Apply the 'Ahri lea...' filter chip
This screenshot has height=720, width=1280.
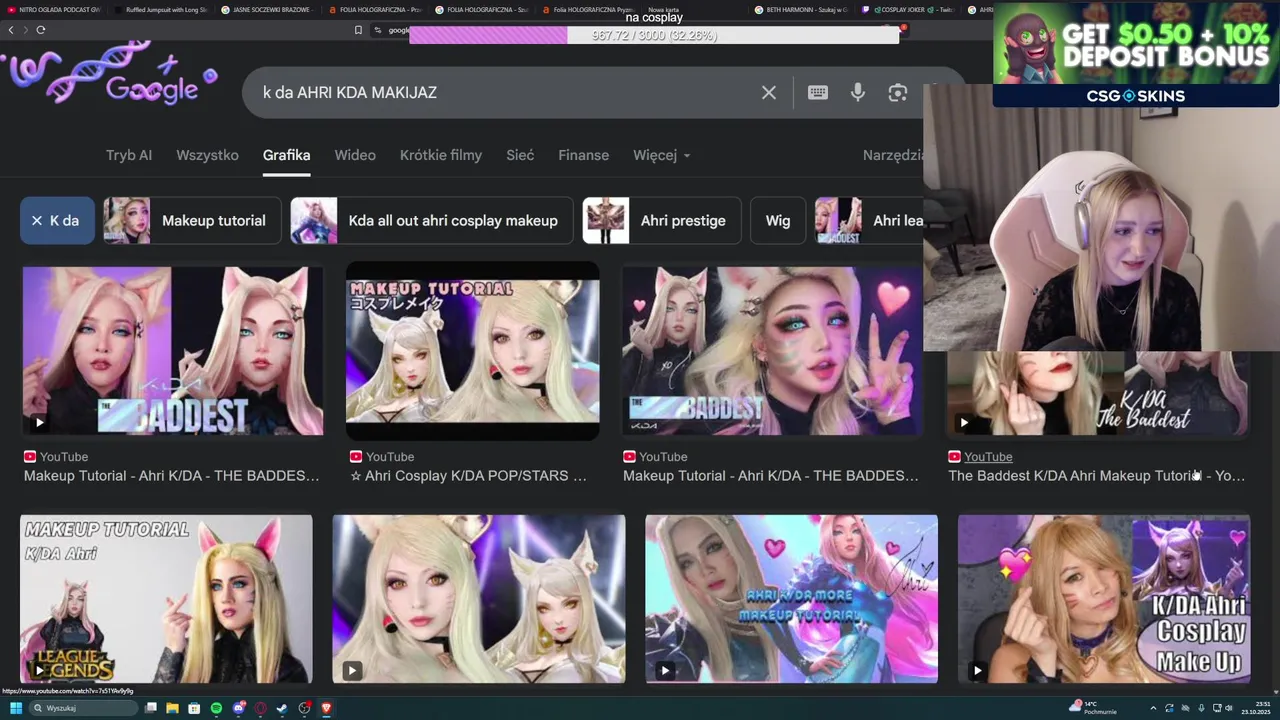click(x=869, y=220)
